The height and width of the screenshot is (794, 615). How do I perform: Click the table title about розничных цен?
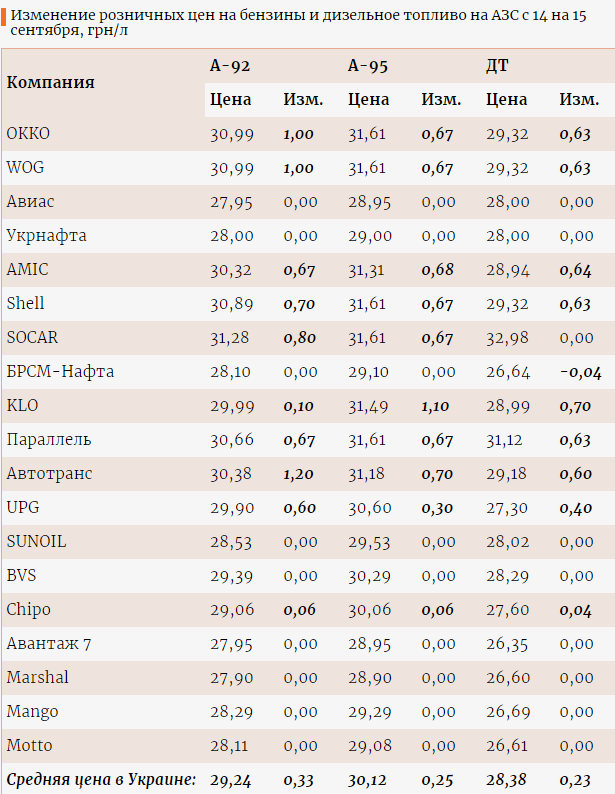pyautogui.click(x=300, y=22)
